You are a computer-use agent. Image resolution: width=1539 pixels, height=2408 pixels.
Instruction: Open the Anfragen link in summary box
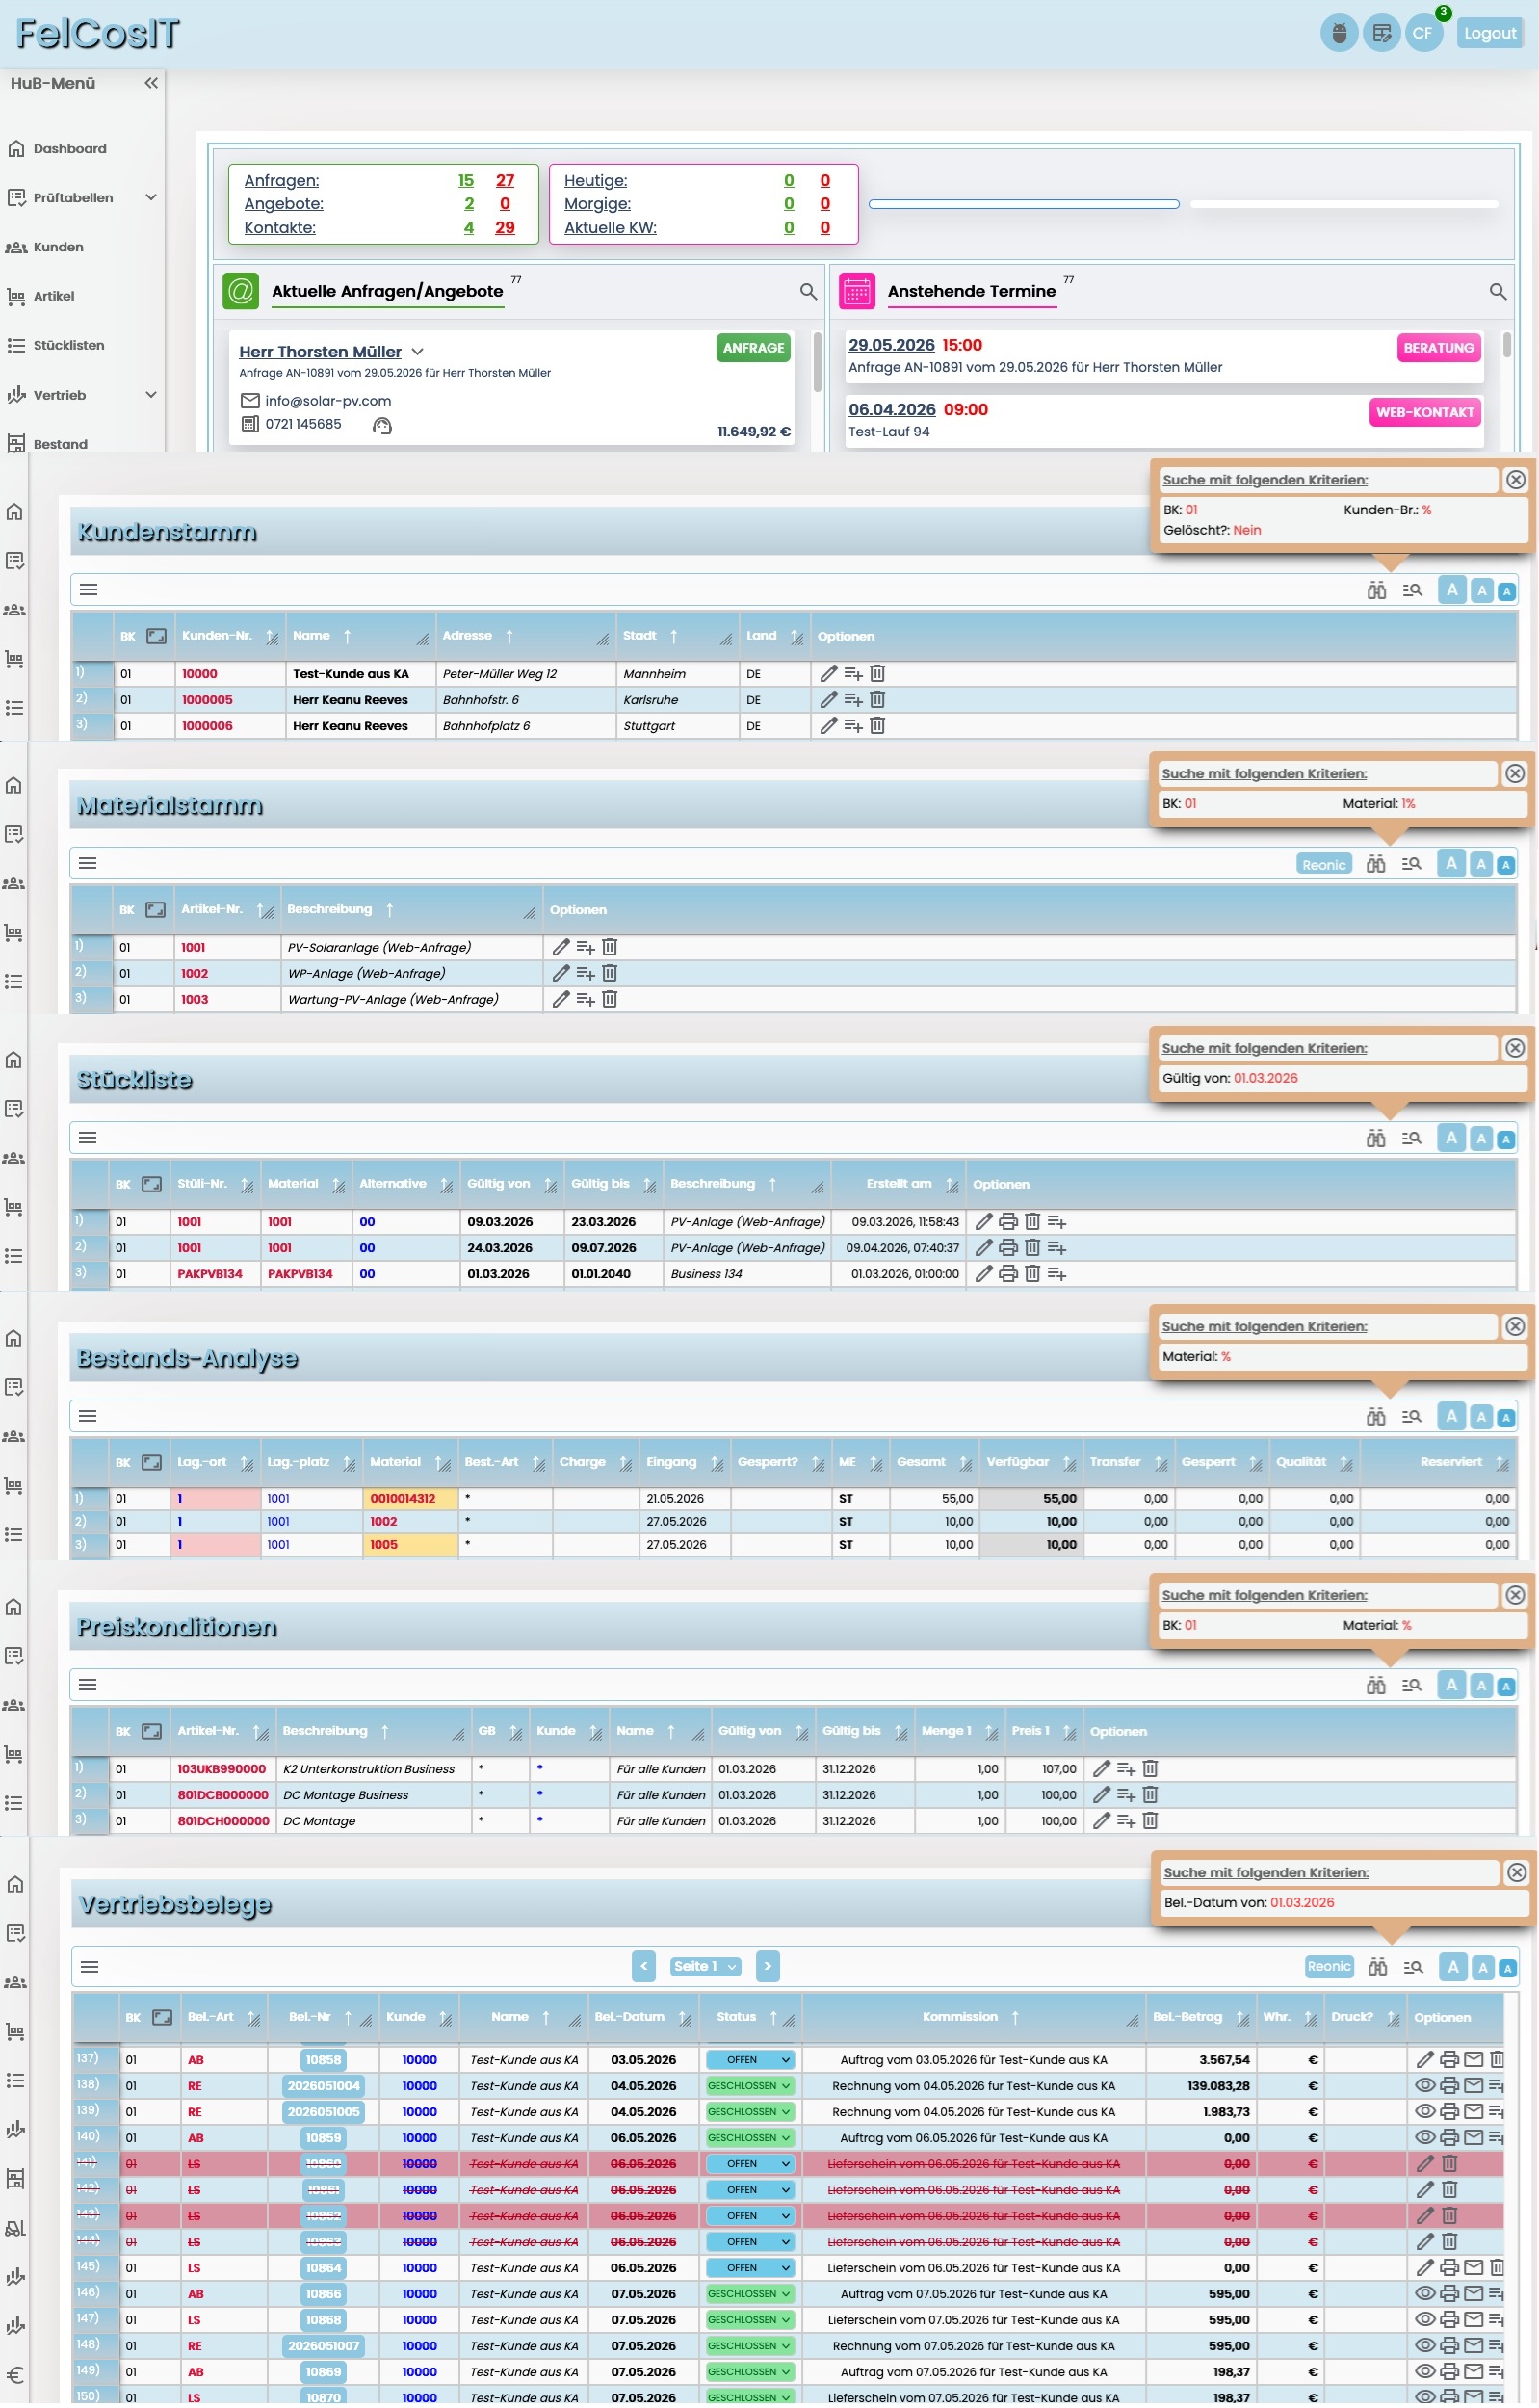(x=281, y=180)
